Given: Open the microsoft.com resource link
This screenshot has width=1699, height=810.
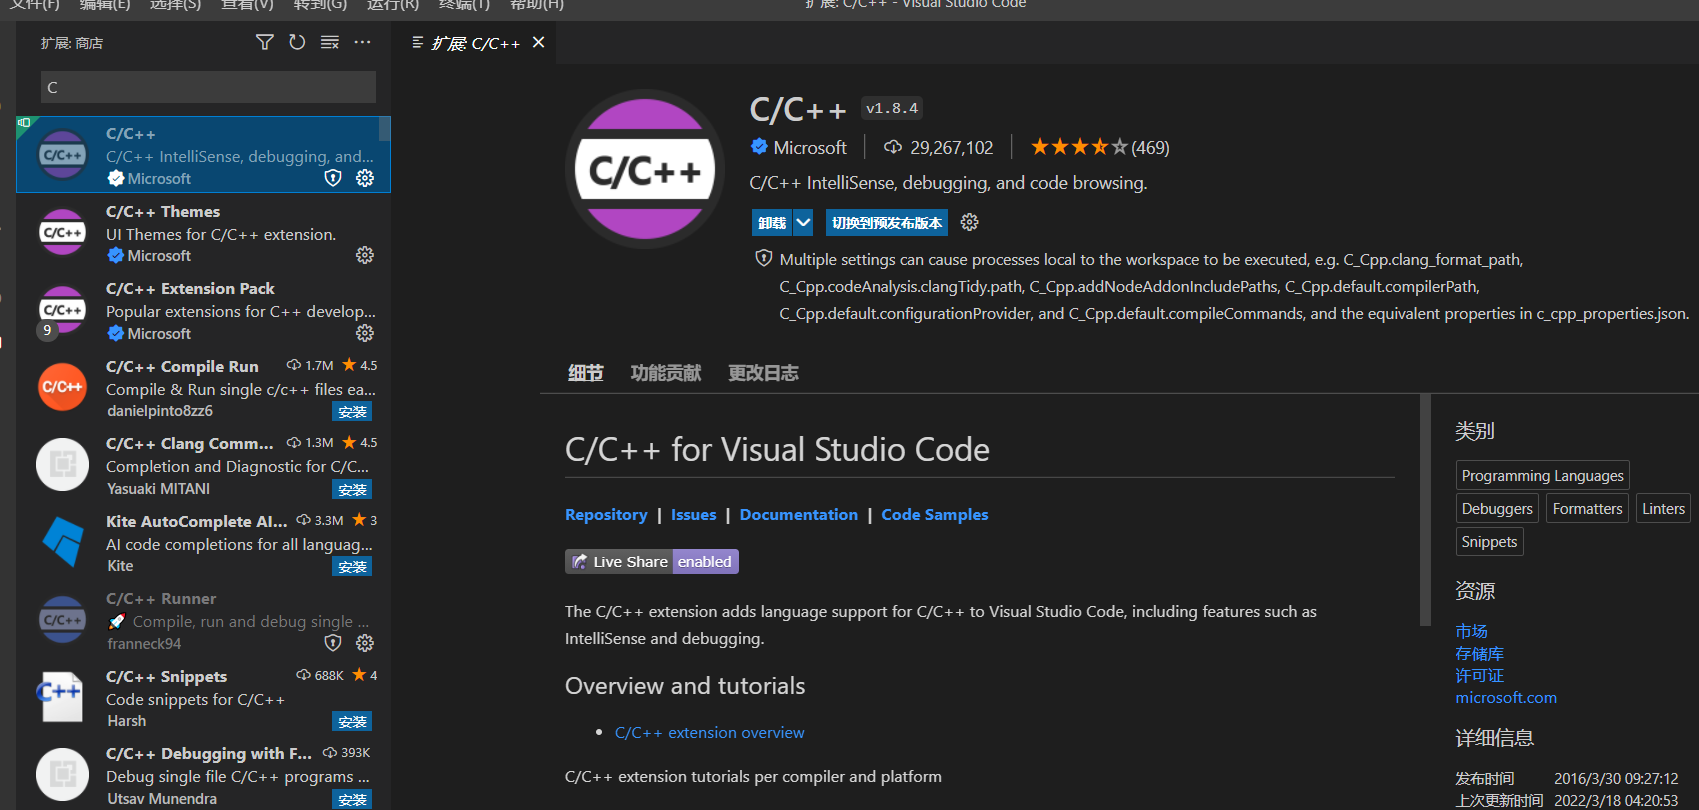Looking at the screenshot, I should 1506,697.
